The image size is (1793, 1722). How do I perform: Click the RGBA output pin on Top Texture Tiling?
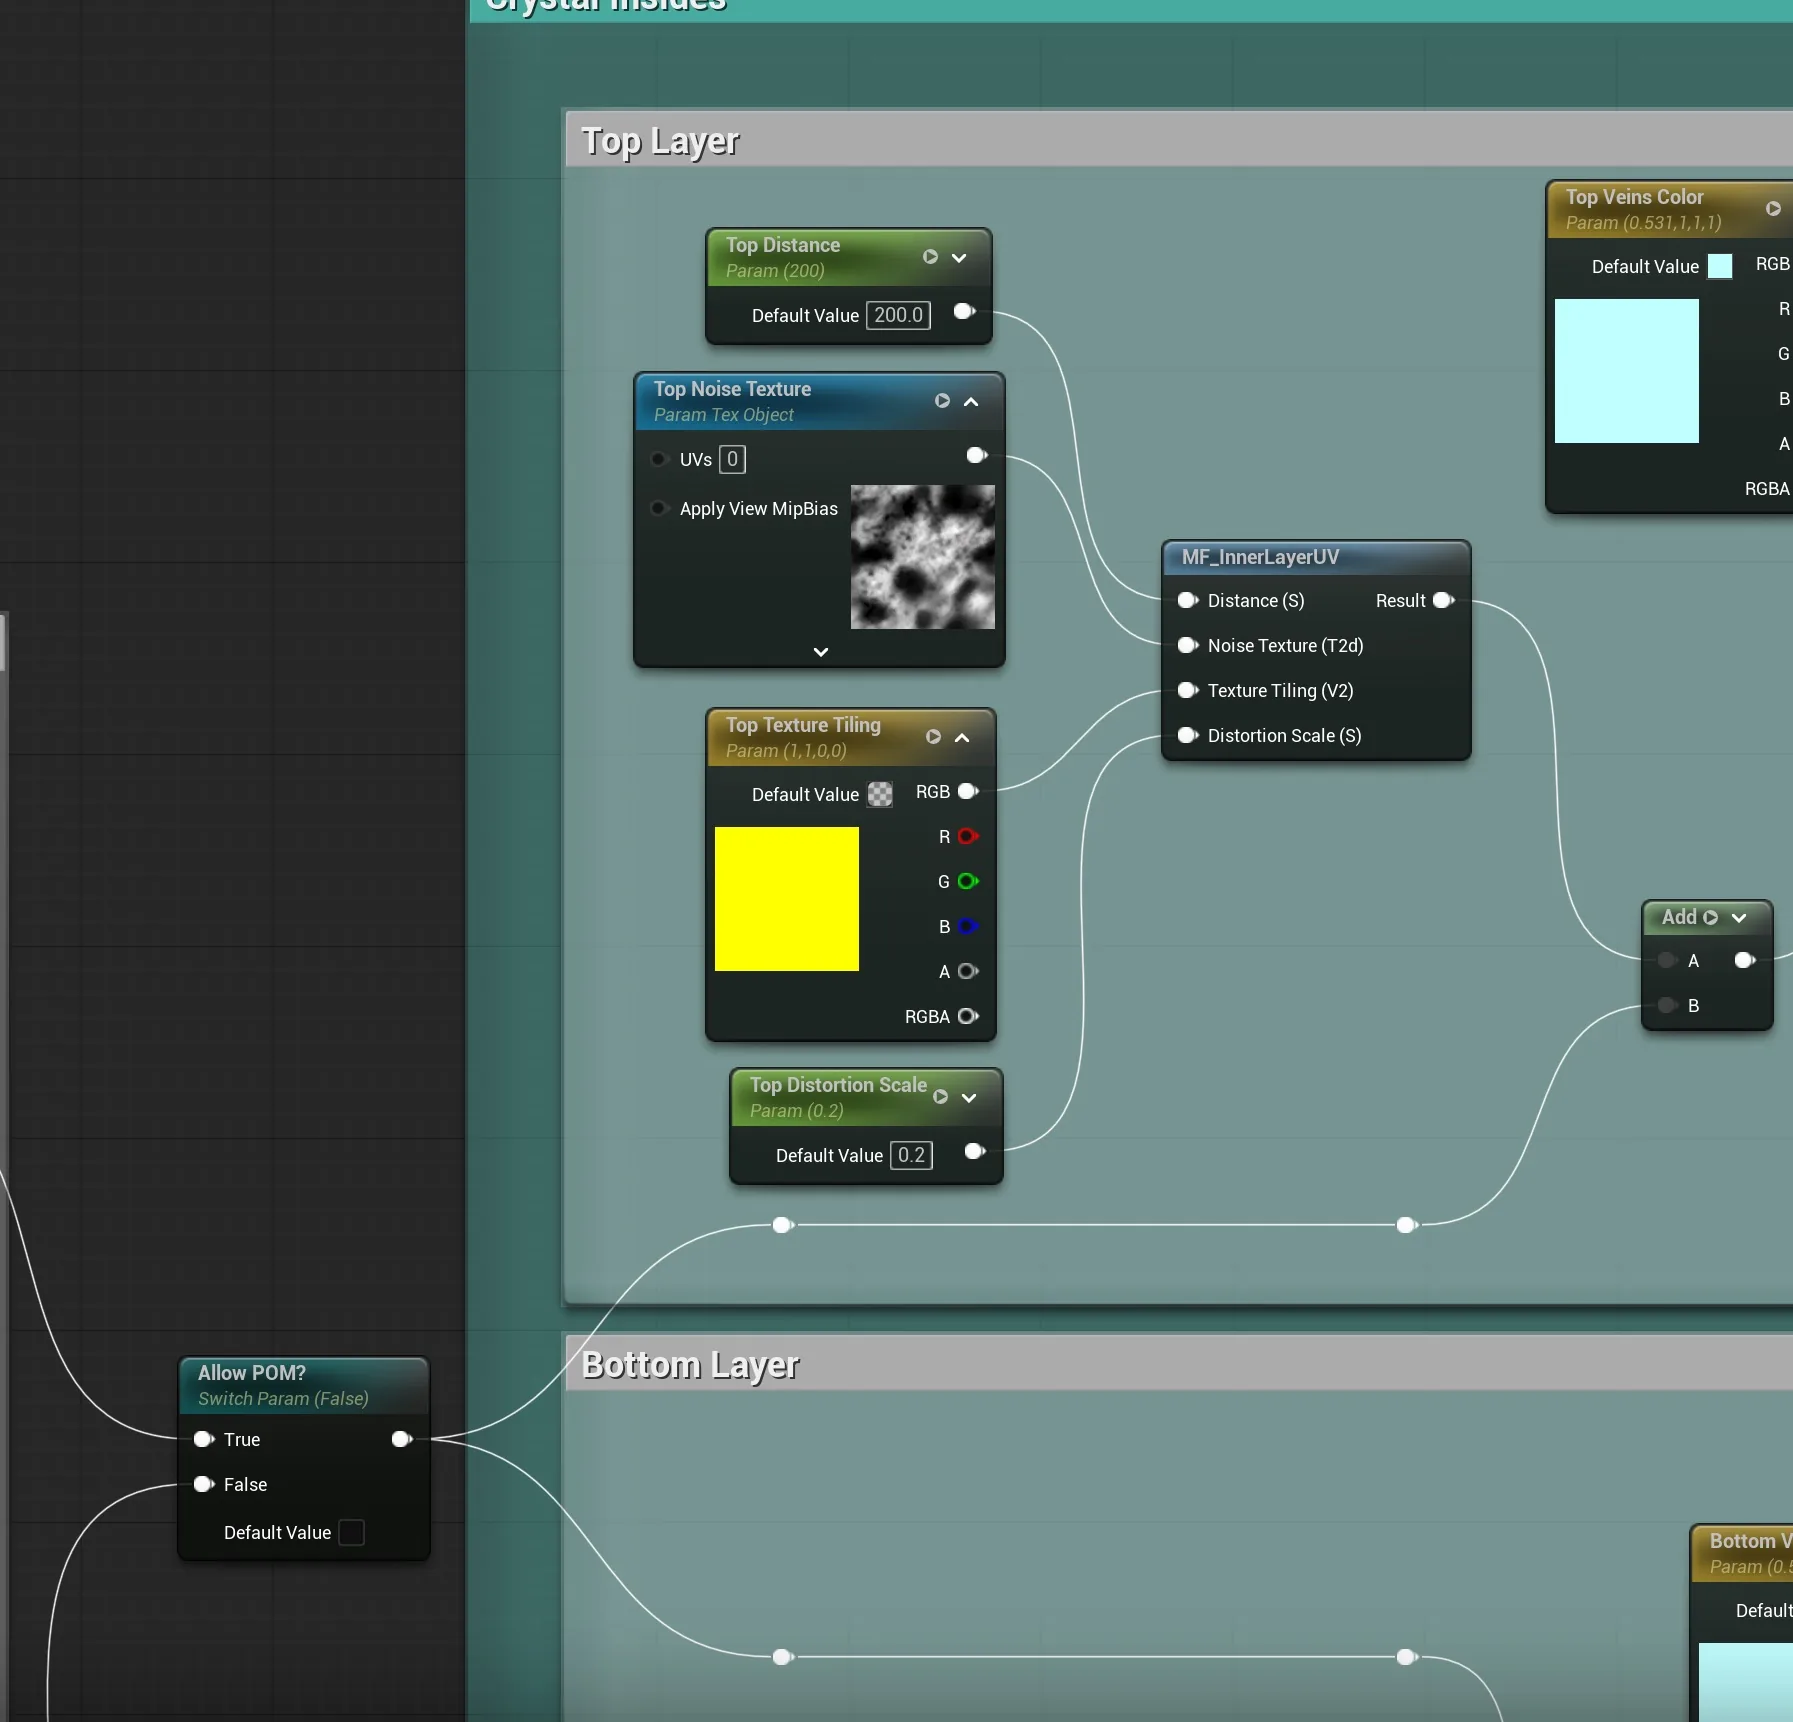coord(968,1016)
